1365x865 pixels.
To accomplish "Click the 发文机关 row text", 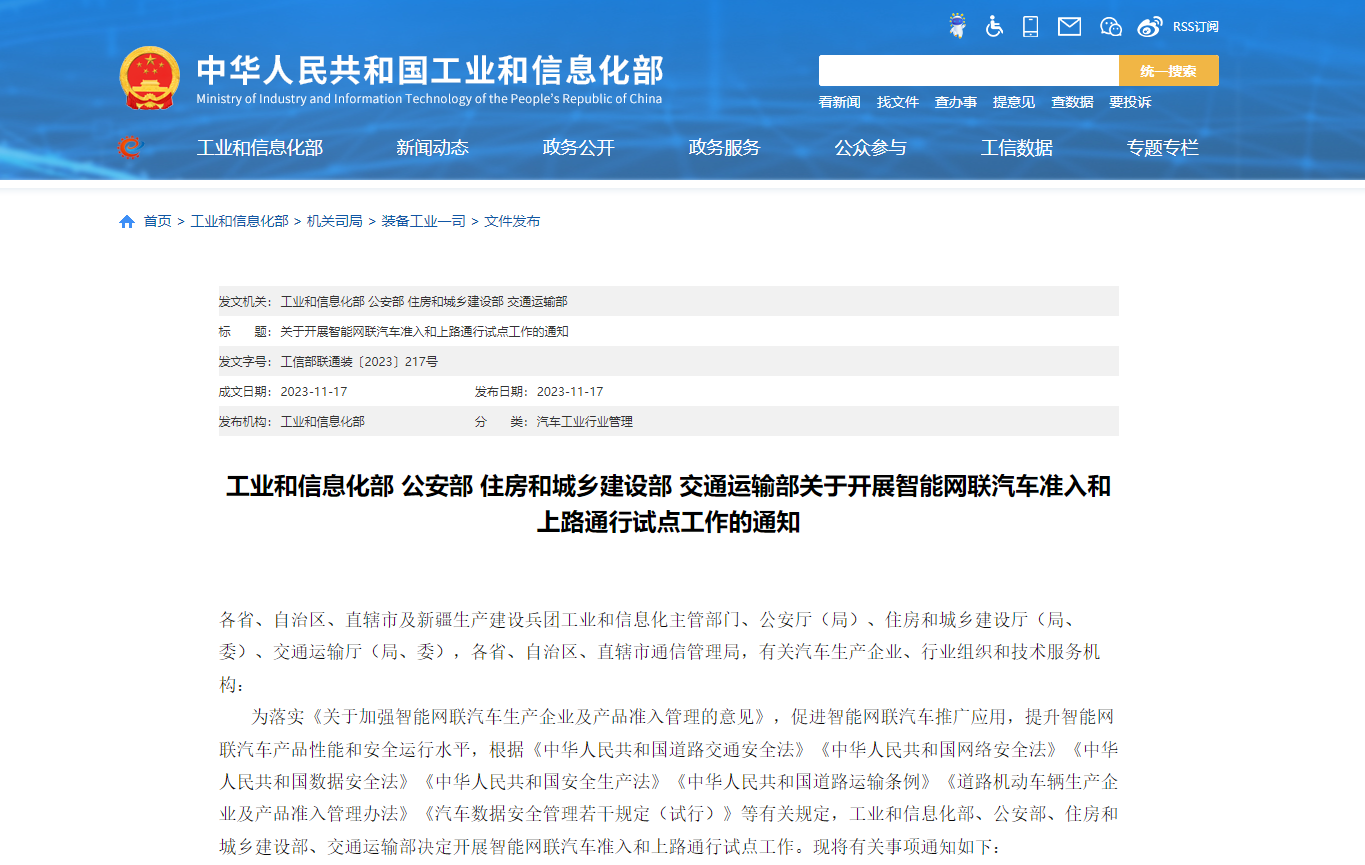I will pyautogui.click(x=424, y=302).
